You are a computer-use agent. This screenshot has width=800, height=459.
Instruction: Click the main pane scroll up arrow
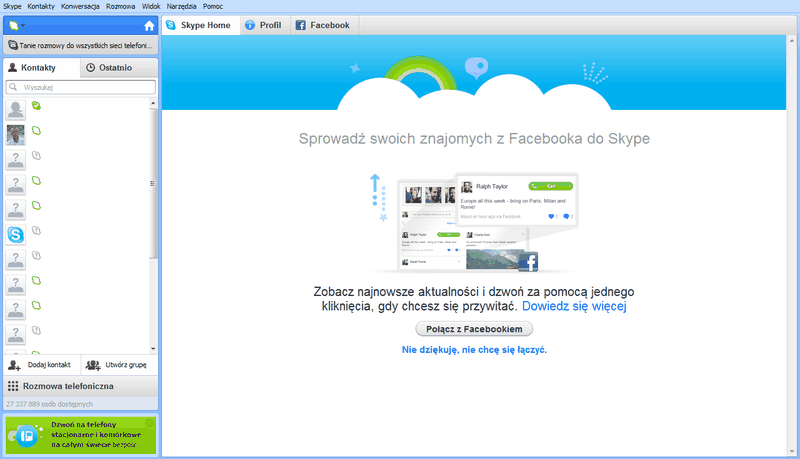pyautogui.click(x=792, y=41)
